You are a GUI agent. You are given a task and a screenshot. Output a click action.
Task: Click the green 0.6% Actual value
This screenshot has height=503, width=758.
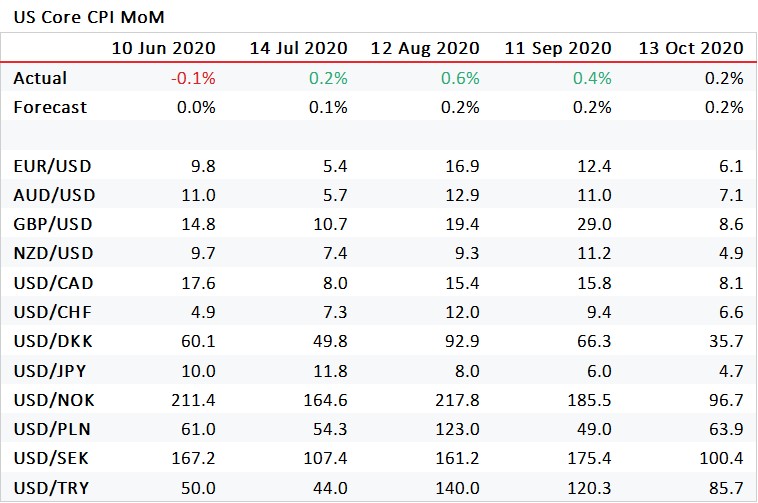pos(460,78)
